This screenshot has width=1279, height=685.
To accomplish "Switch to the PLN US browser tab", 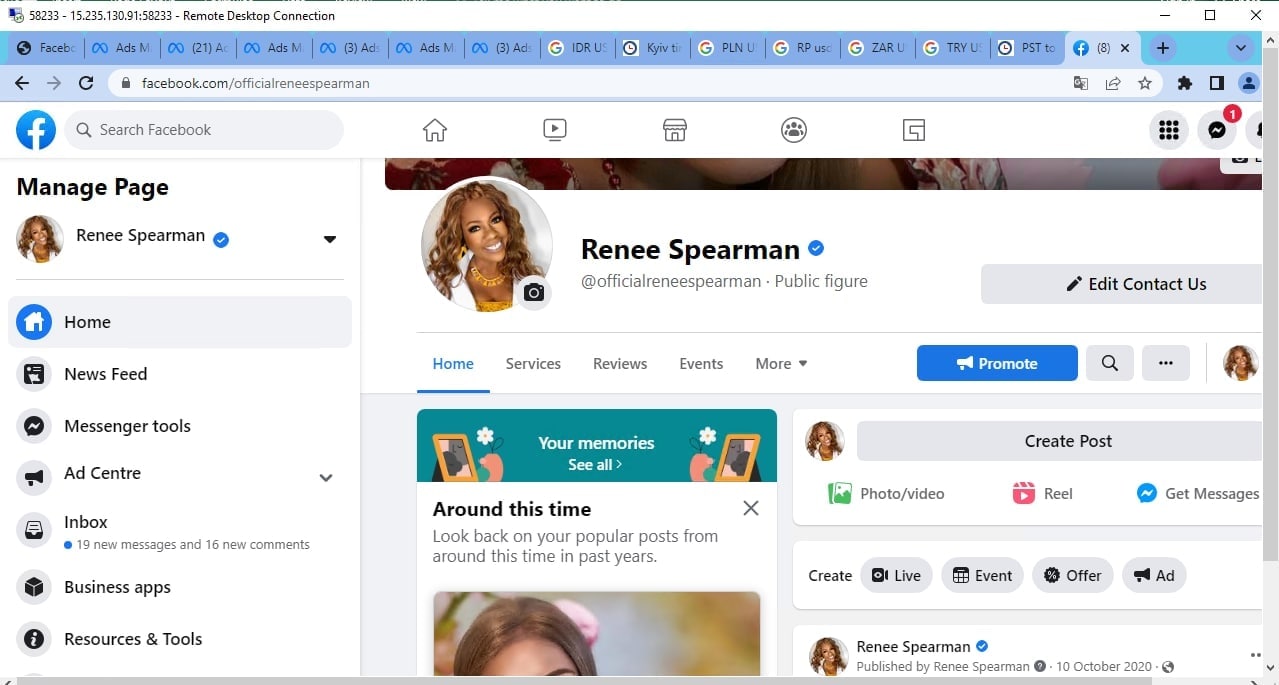I will pos(727,48).
